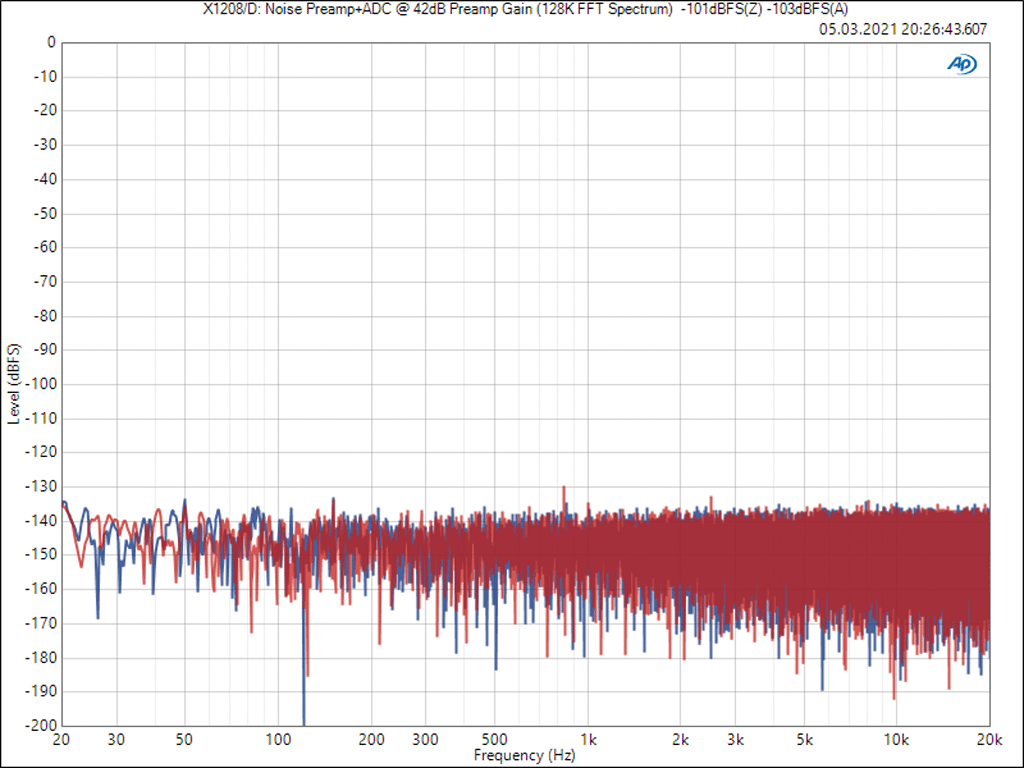The height and width of the screenshot is (768, 1024).
Task: Click the -150 level axis label
Action: [41, 554]
